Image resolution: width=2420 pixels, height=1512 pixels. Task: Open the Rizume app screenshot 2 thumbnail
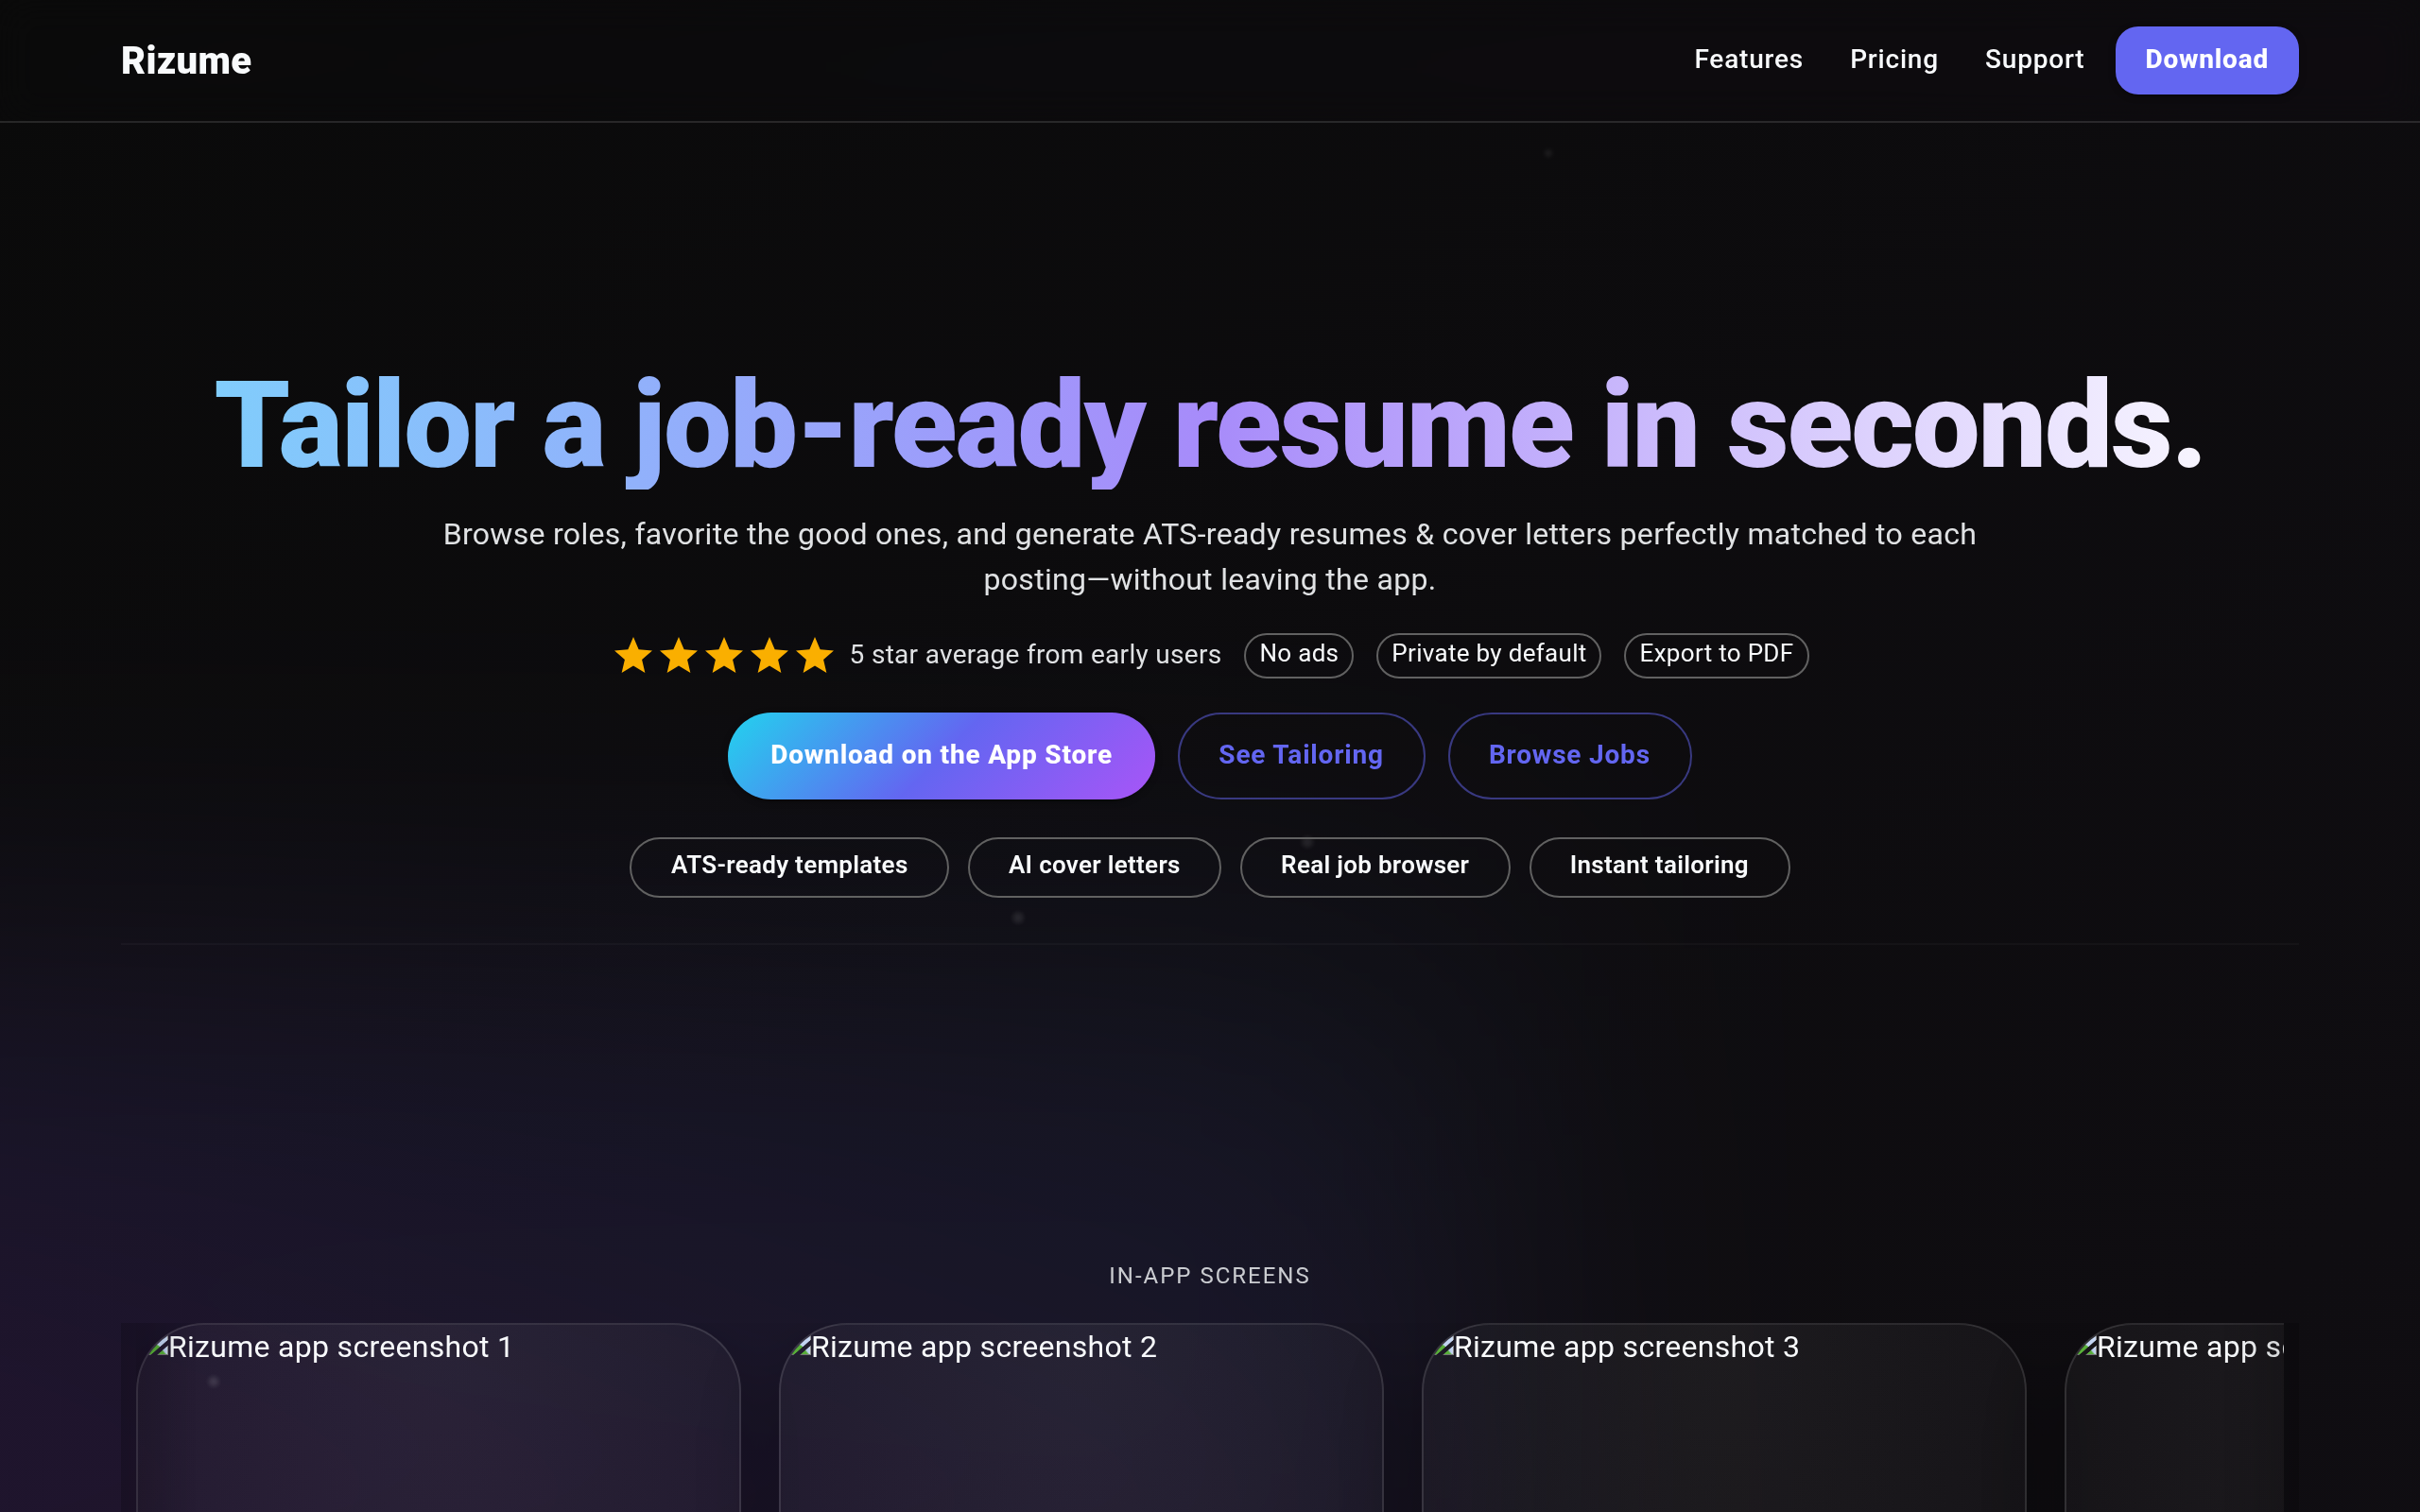(x=1080, y=1430)
